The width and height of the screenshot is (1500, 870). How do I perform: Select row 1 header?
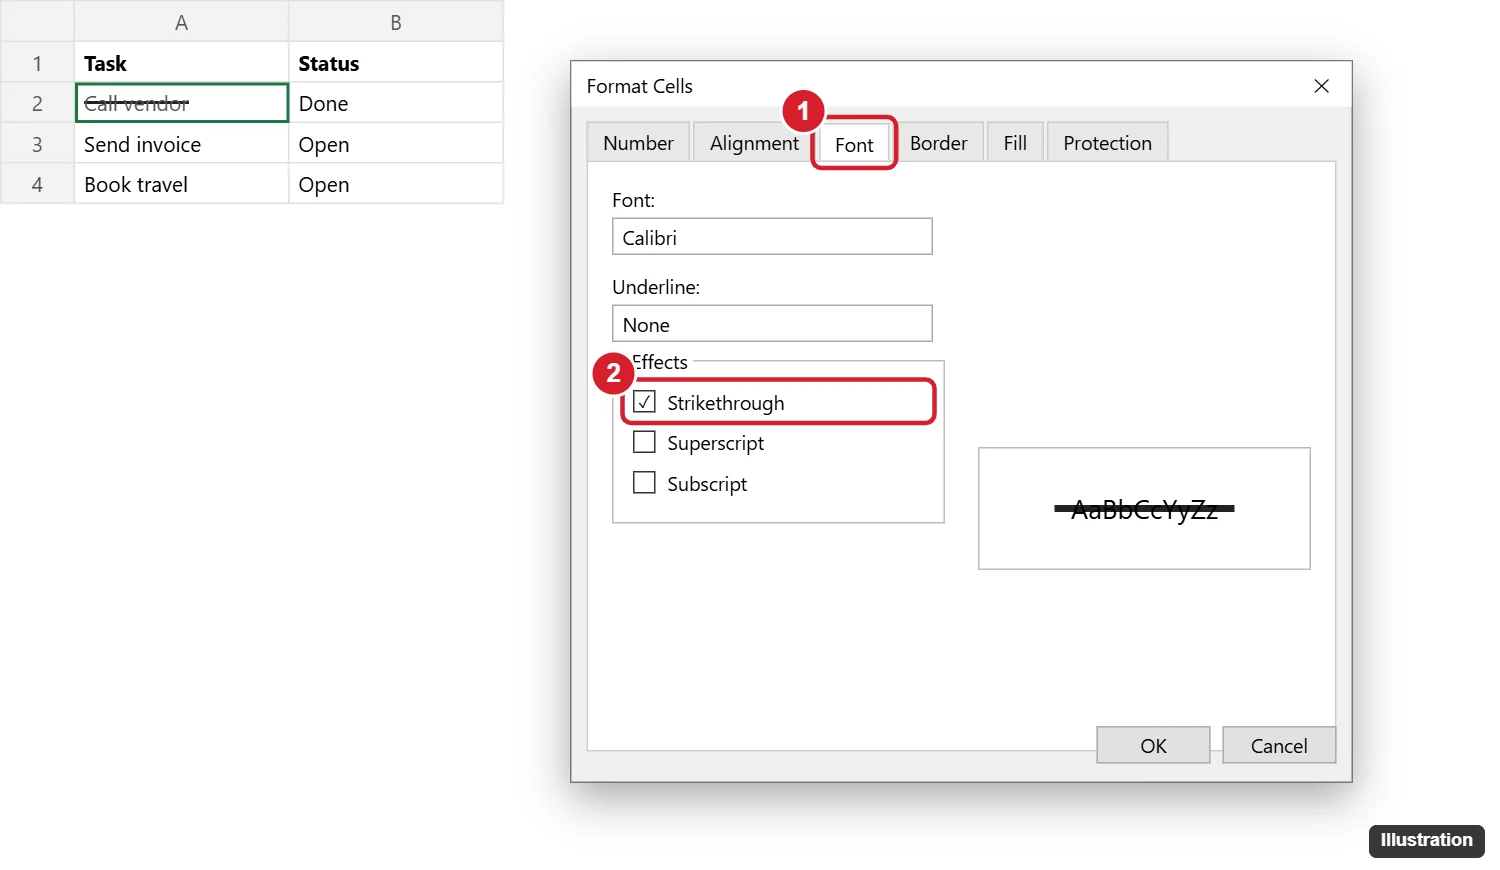pos(37,63)
